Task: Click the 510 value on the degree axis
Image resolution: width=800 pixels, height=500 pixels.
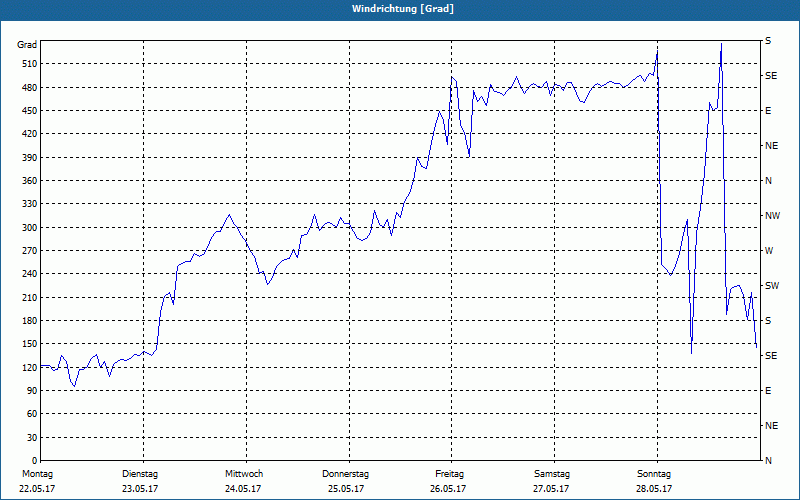Action: pyautogui.click(x=30, y=64)
